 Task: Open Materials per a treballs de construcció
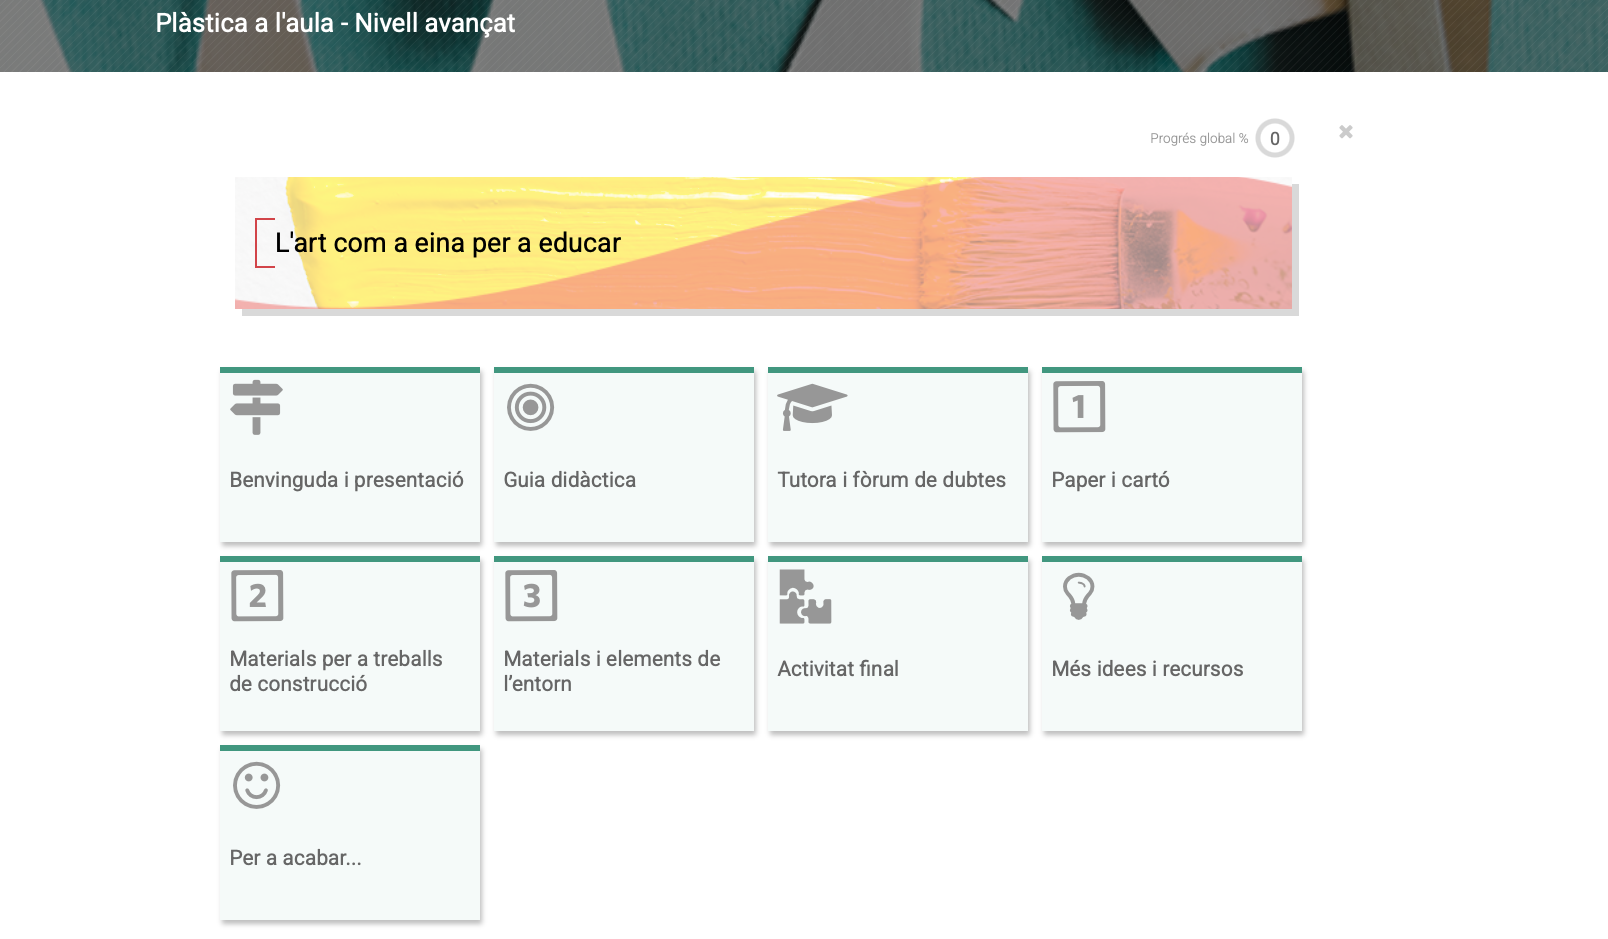[x=336, y=671]
